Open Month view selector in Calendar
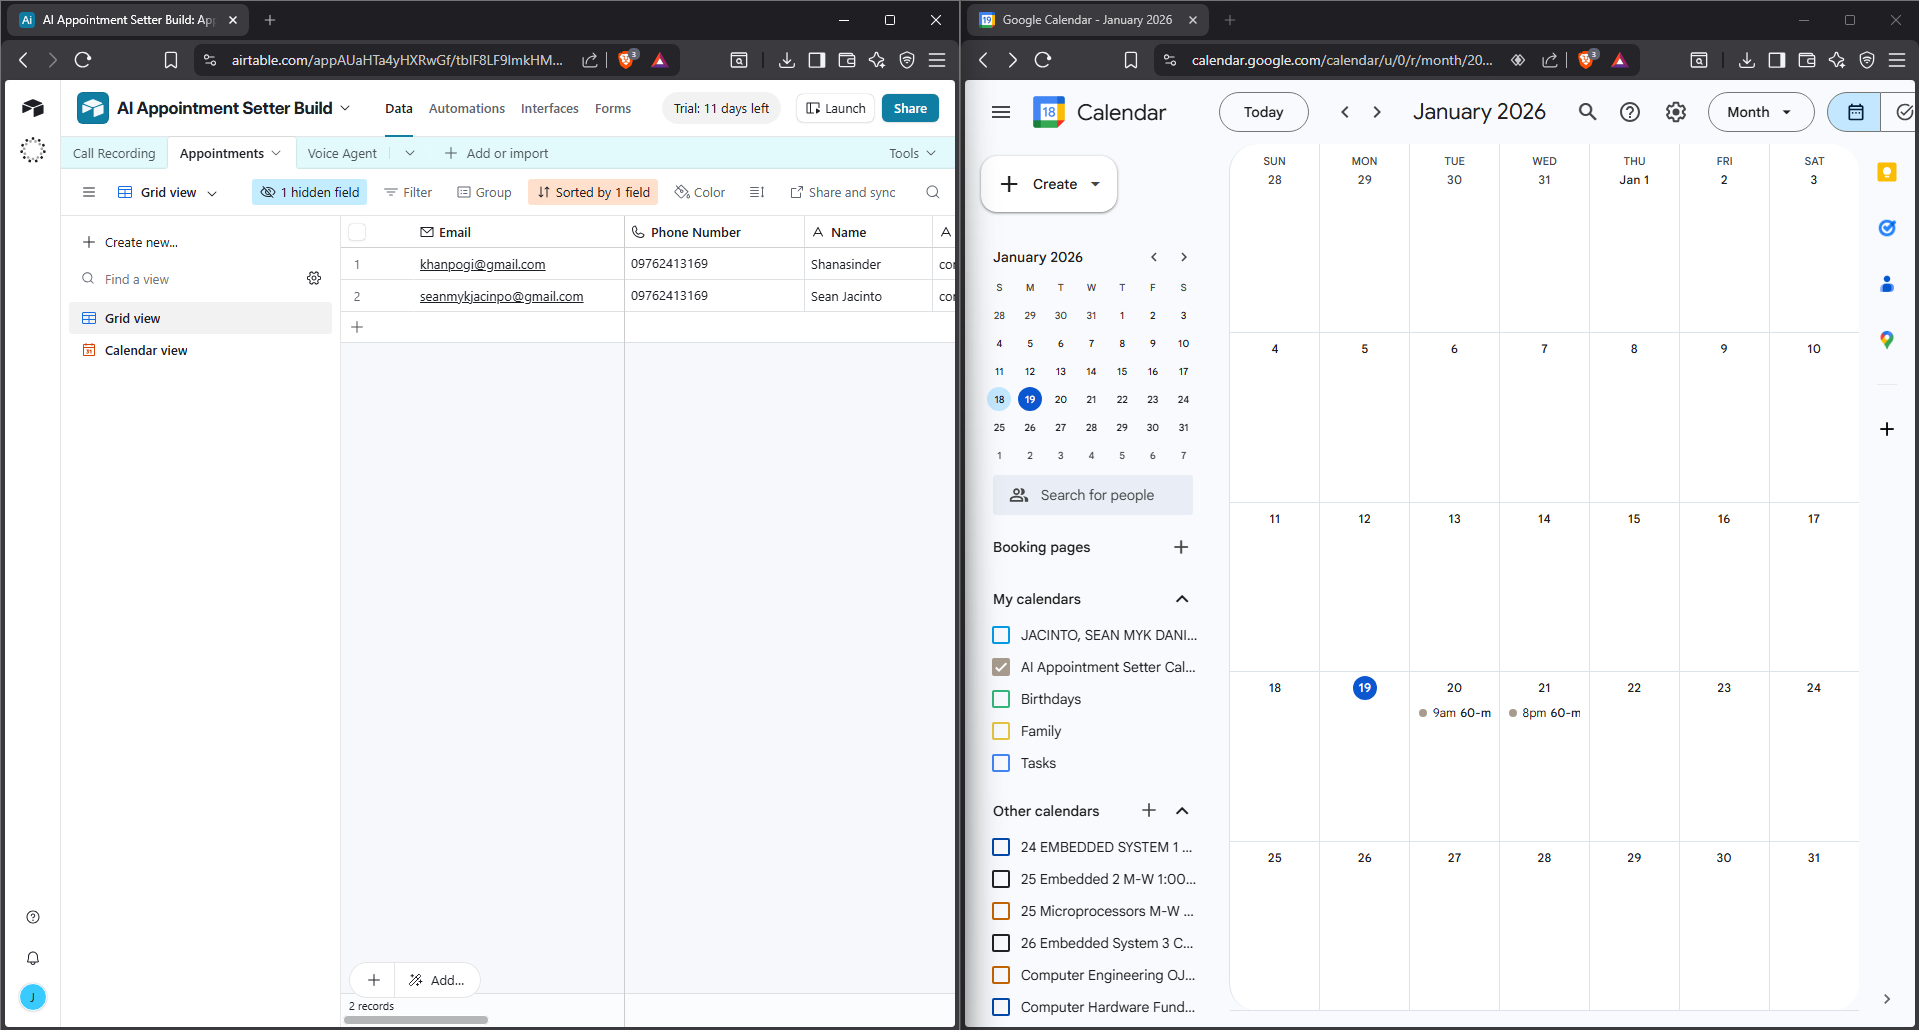1919x1030 pixels. click(1760, 112)
